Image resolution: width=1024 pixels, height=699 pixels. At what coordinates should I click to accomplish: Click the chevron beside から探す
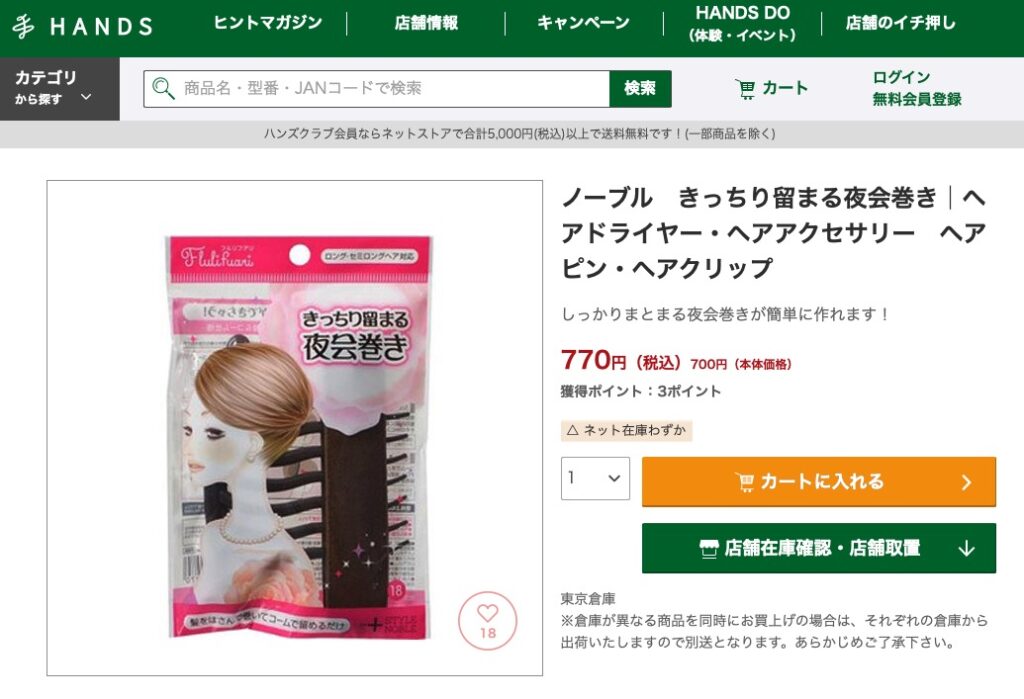(86, 97)
